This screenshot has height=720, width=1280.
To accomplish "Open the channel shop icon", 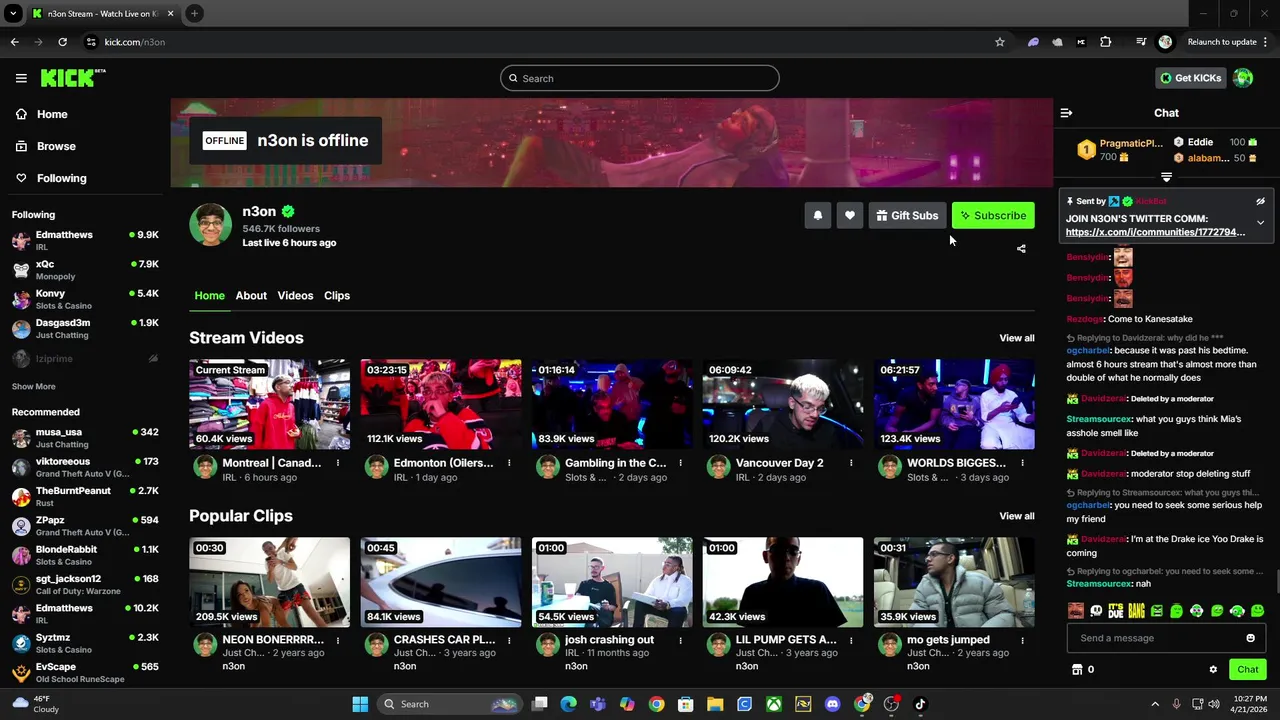I will [1077, 670].
